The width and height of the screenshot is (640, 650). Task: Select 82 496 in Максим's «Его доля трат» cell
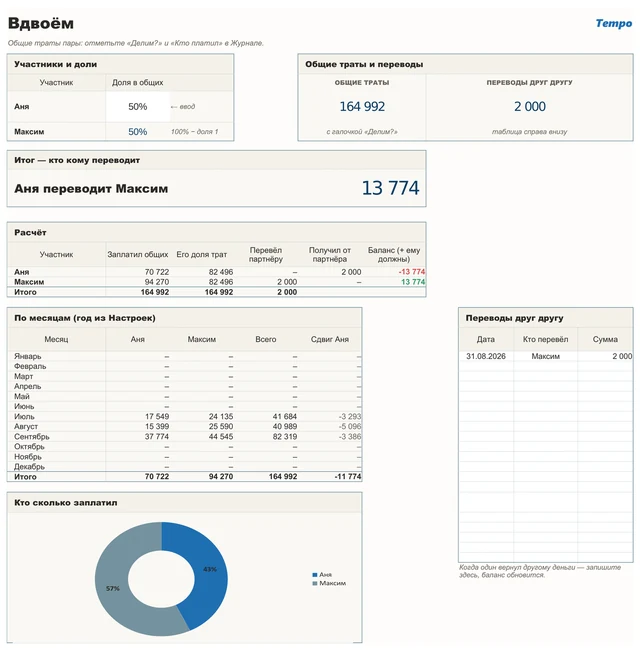pyautogui.click(x=221, y=282)
